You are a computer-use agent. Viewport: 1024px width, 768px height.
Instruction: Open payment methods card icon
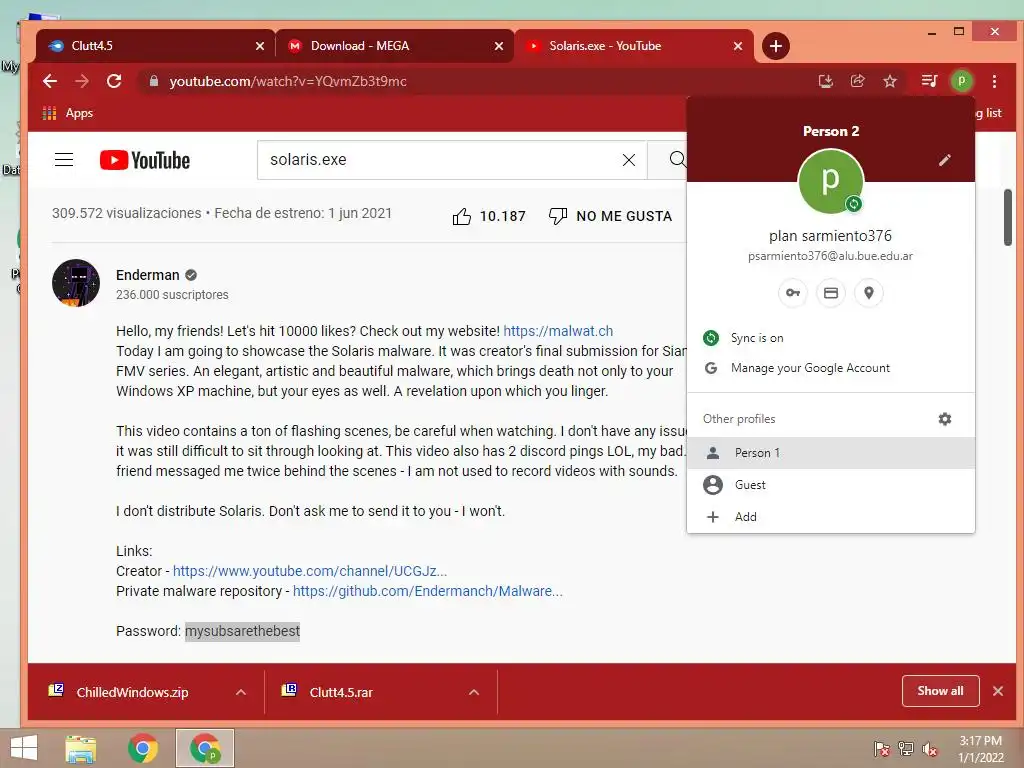(x=831, y=293)
